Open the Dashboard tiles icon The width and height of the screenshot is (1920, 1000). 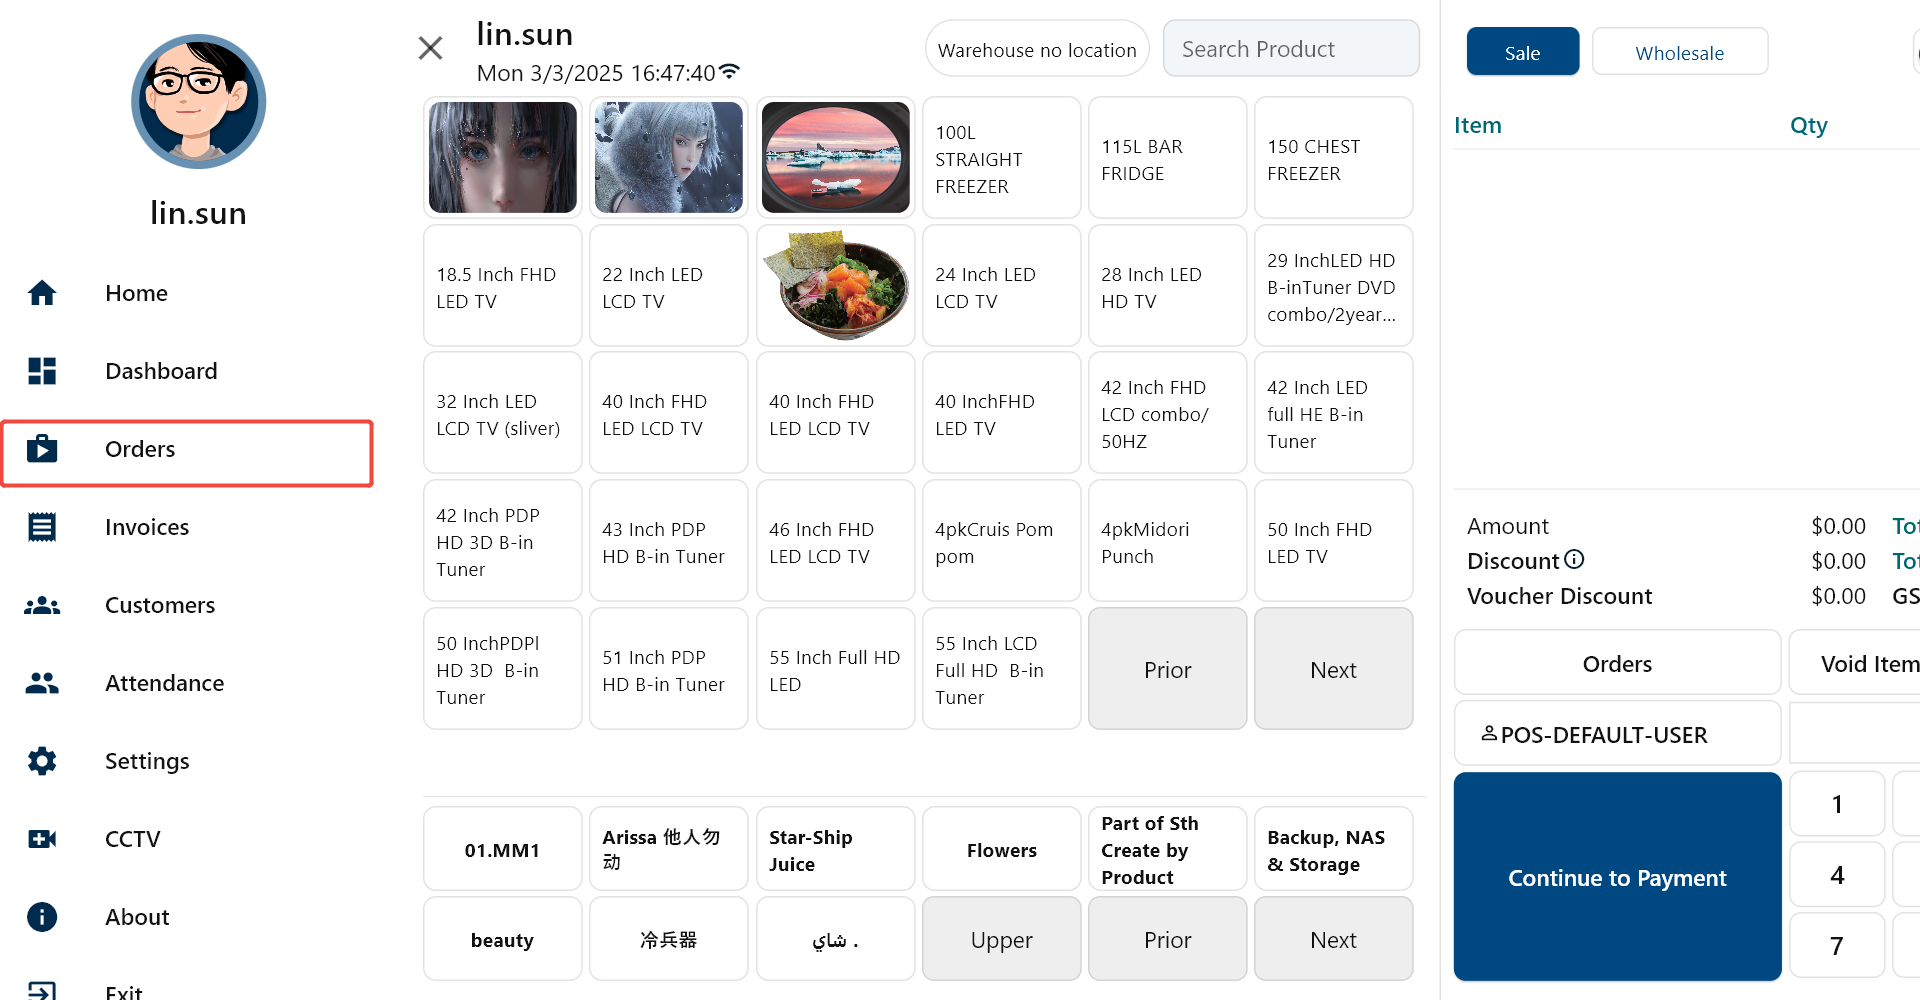(x=42, y=371)
